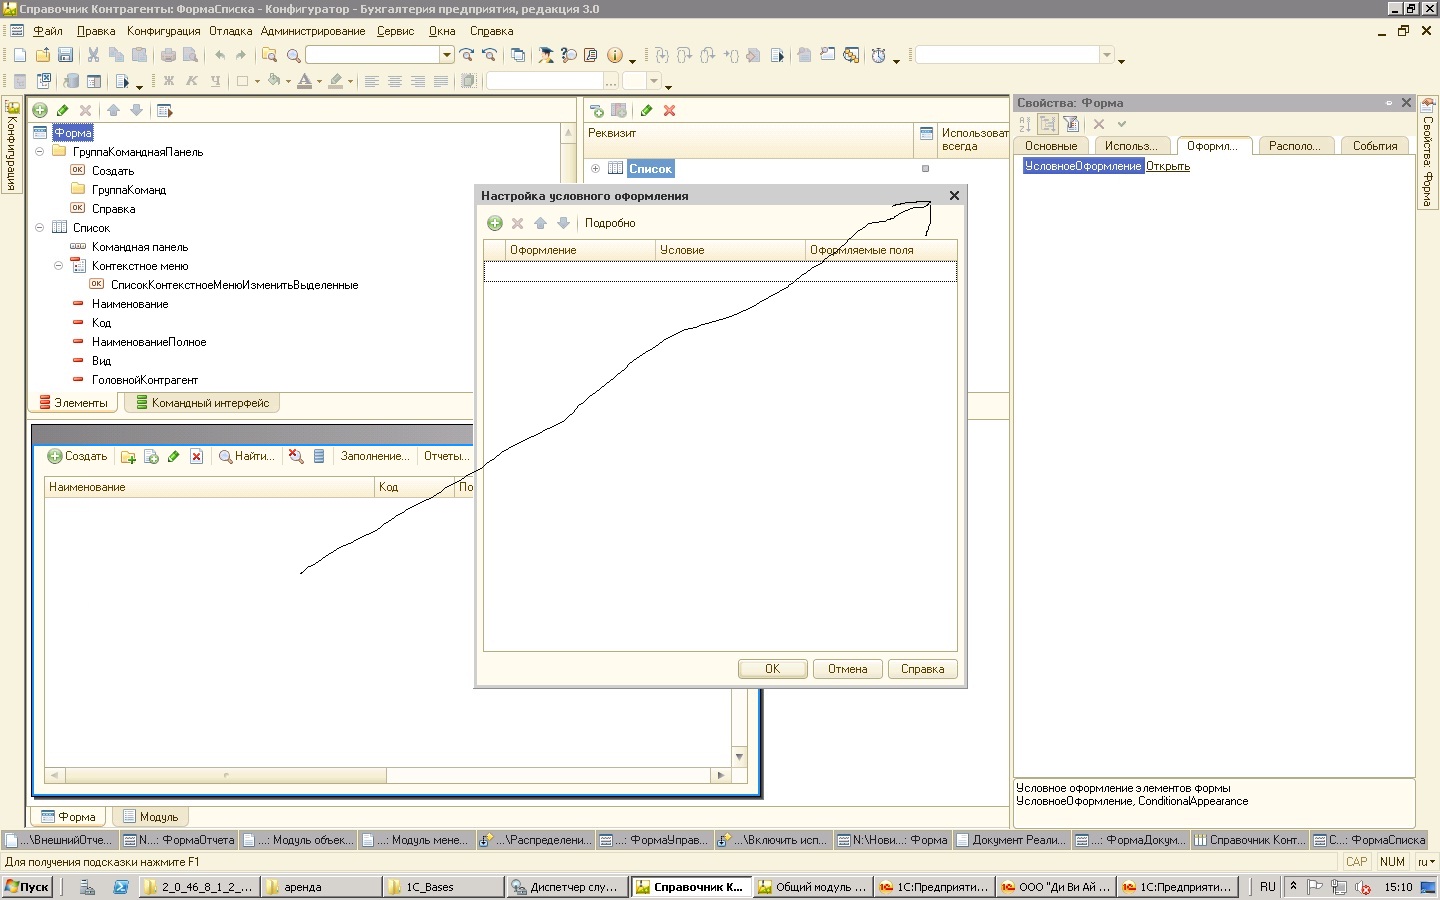Screen dimensions: 1440x900
Task: Click the Создать button in form preview
Action: click(x=77, y=456)
